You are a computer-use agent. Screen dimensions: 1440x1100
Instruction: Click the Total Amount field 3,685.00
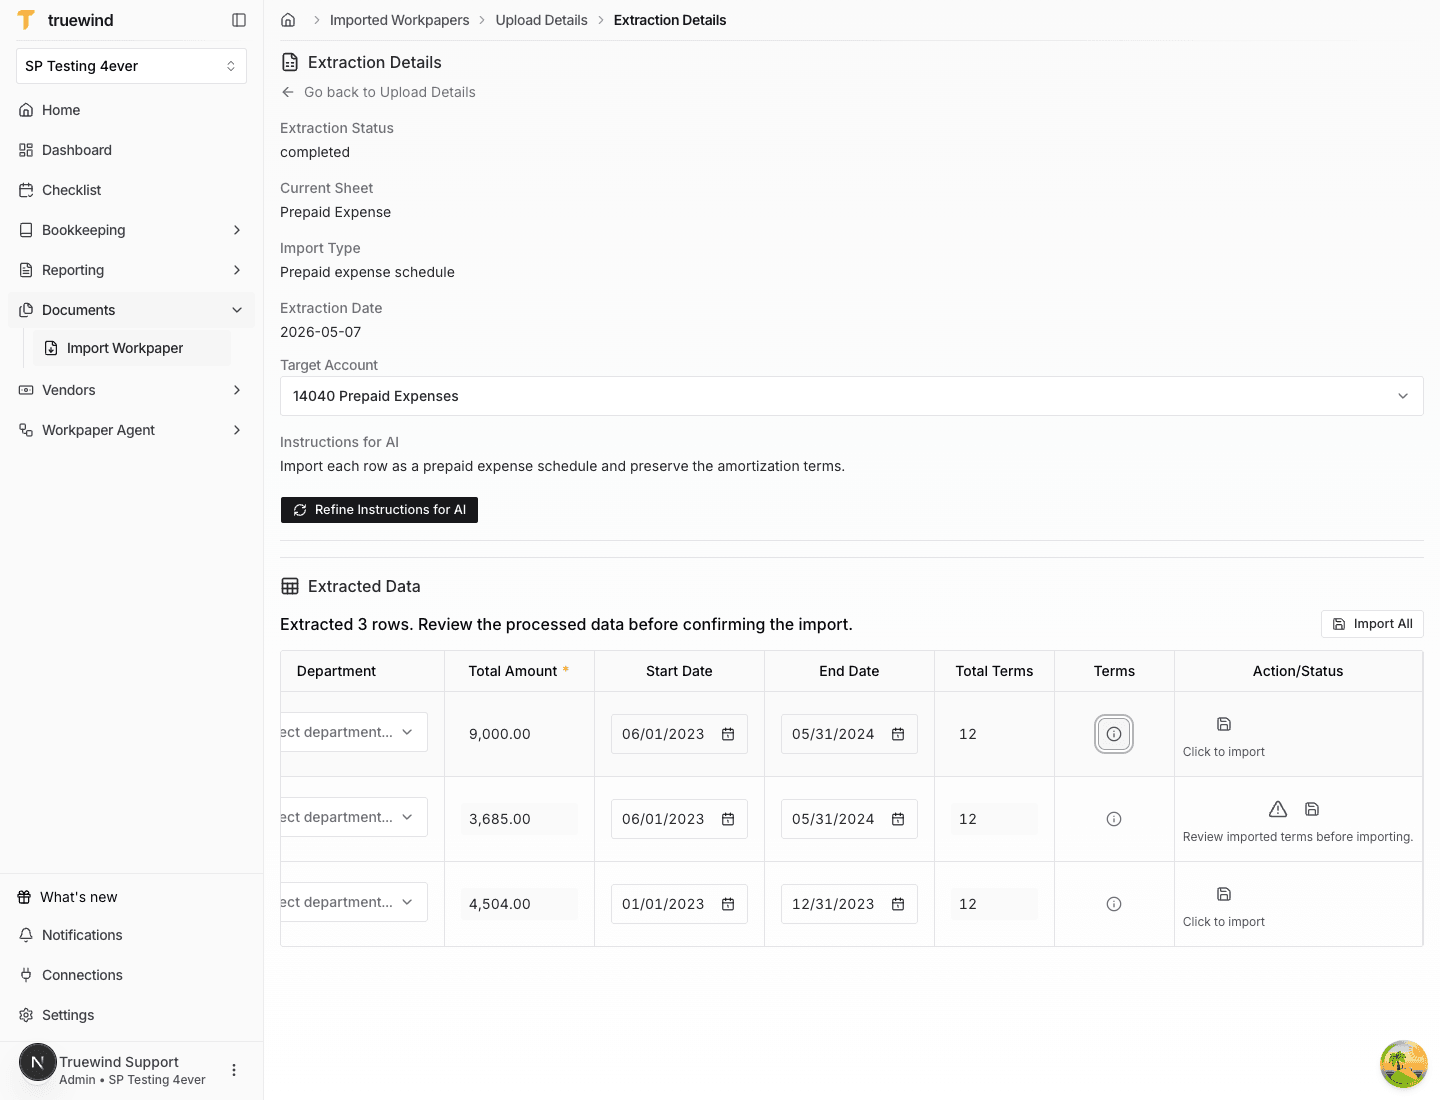pos(519,819)
